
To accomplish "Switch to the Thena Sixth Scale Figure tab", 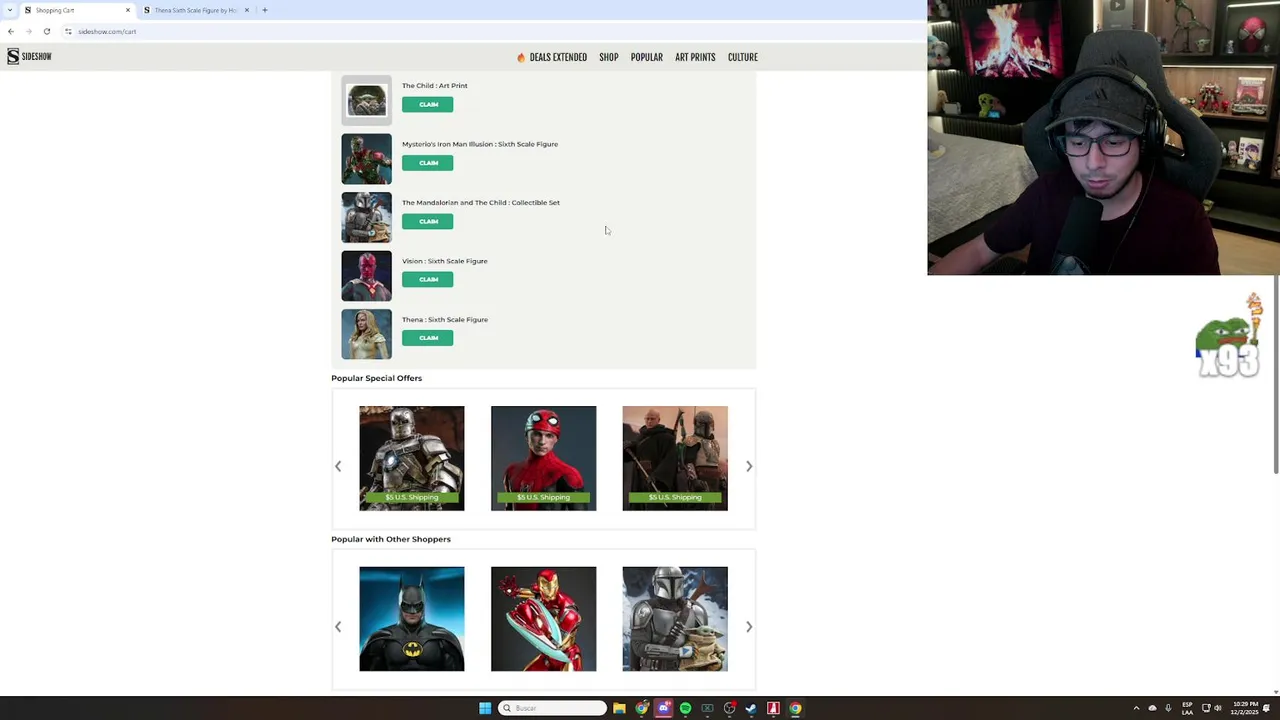I will click(x=196, y=10).
